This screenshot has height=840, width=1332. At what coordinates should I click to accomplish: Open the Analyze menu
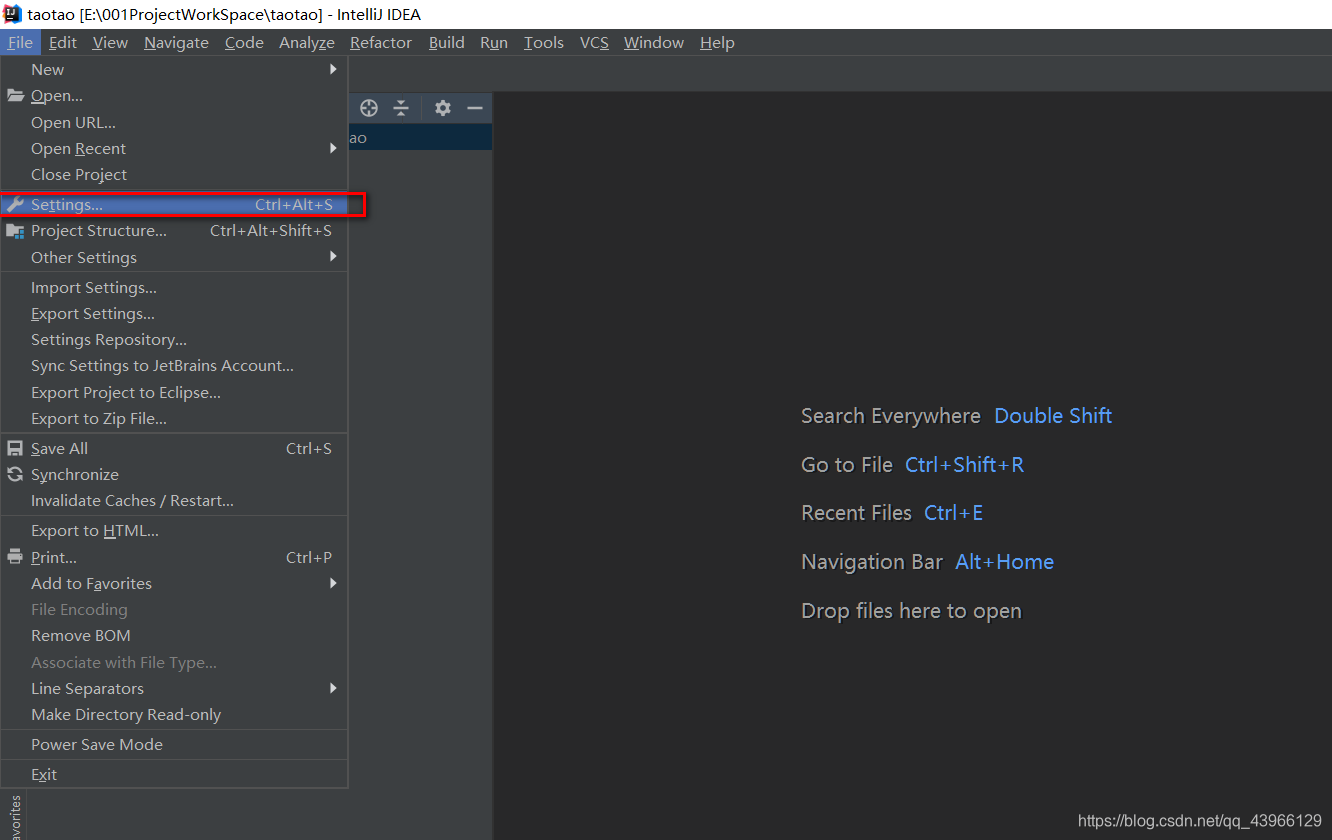pyautogui.click(x=307, y=42)
